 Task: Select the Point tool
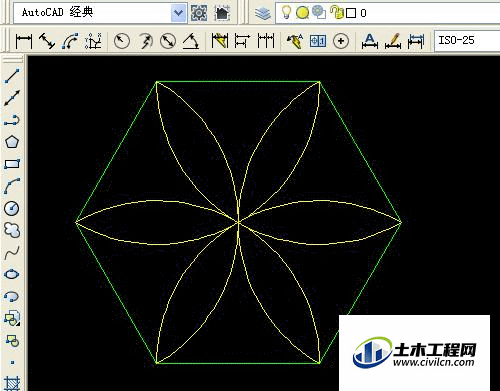(x=12, y=362)
